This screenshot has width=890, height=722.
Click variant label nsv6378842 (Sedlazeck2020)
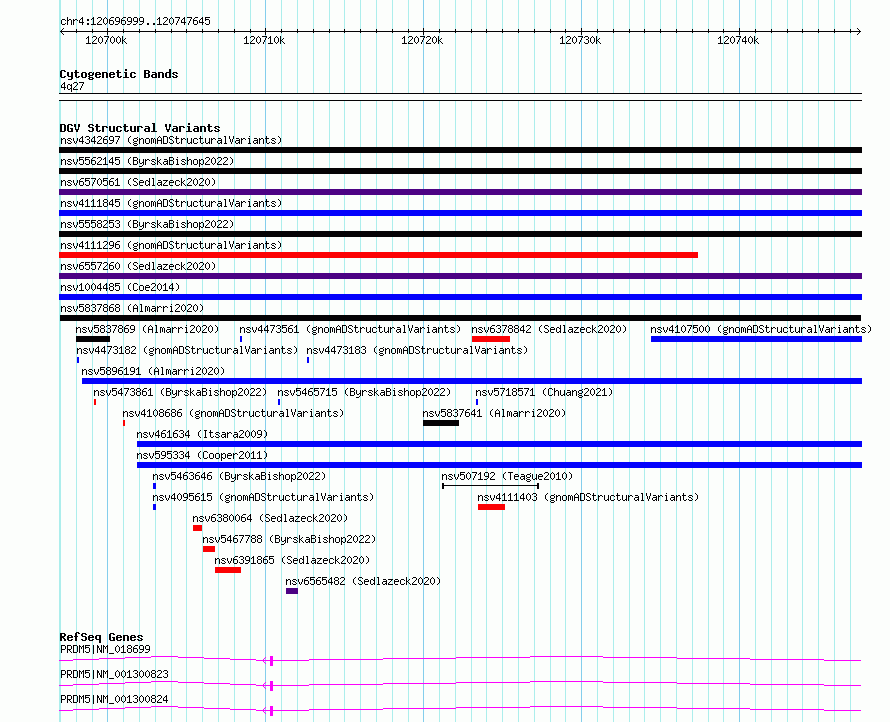549,329
